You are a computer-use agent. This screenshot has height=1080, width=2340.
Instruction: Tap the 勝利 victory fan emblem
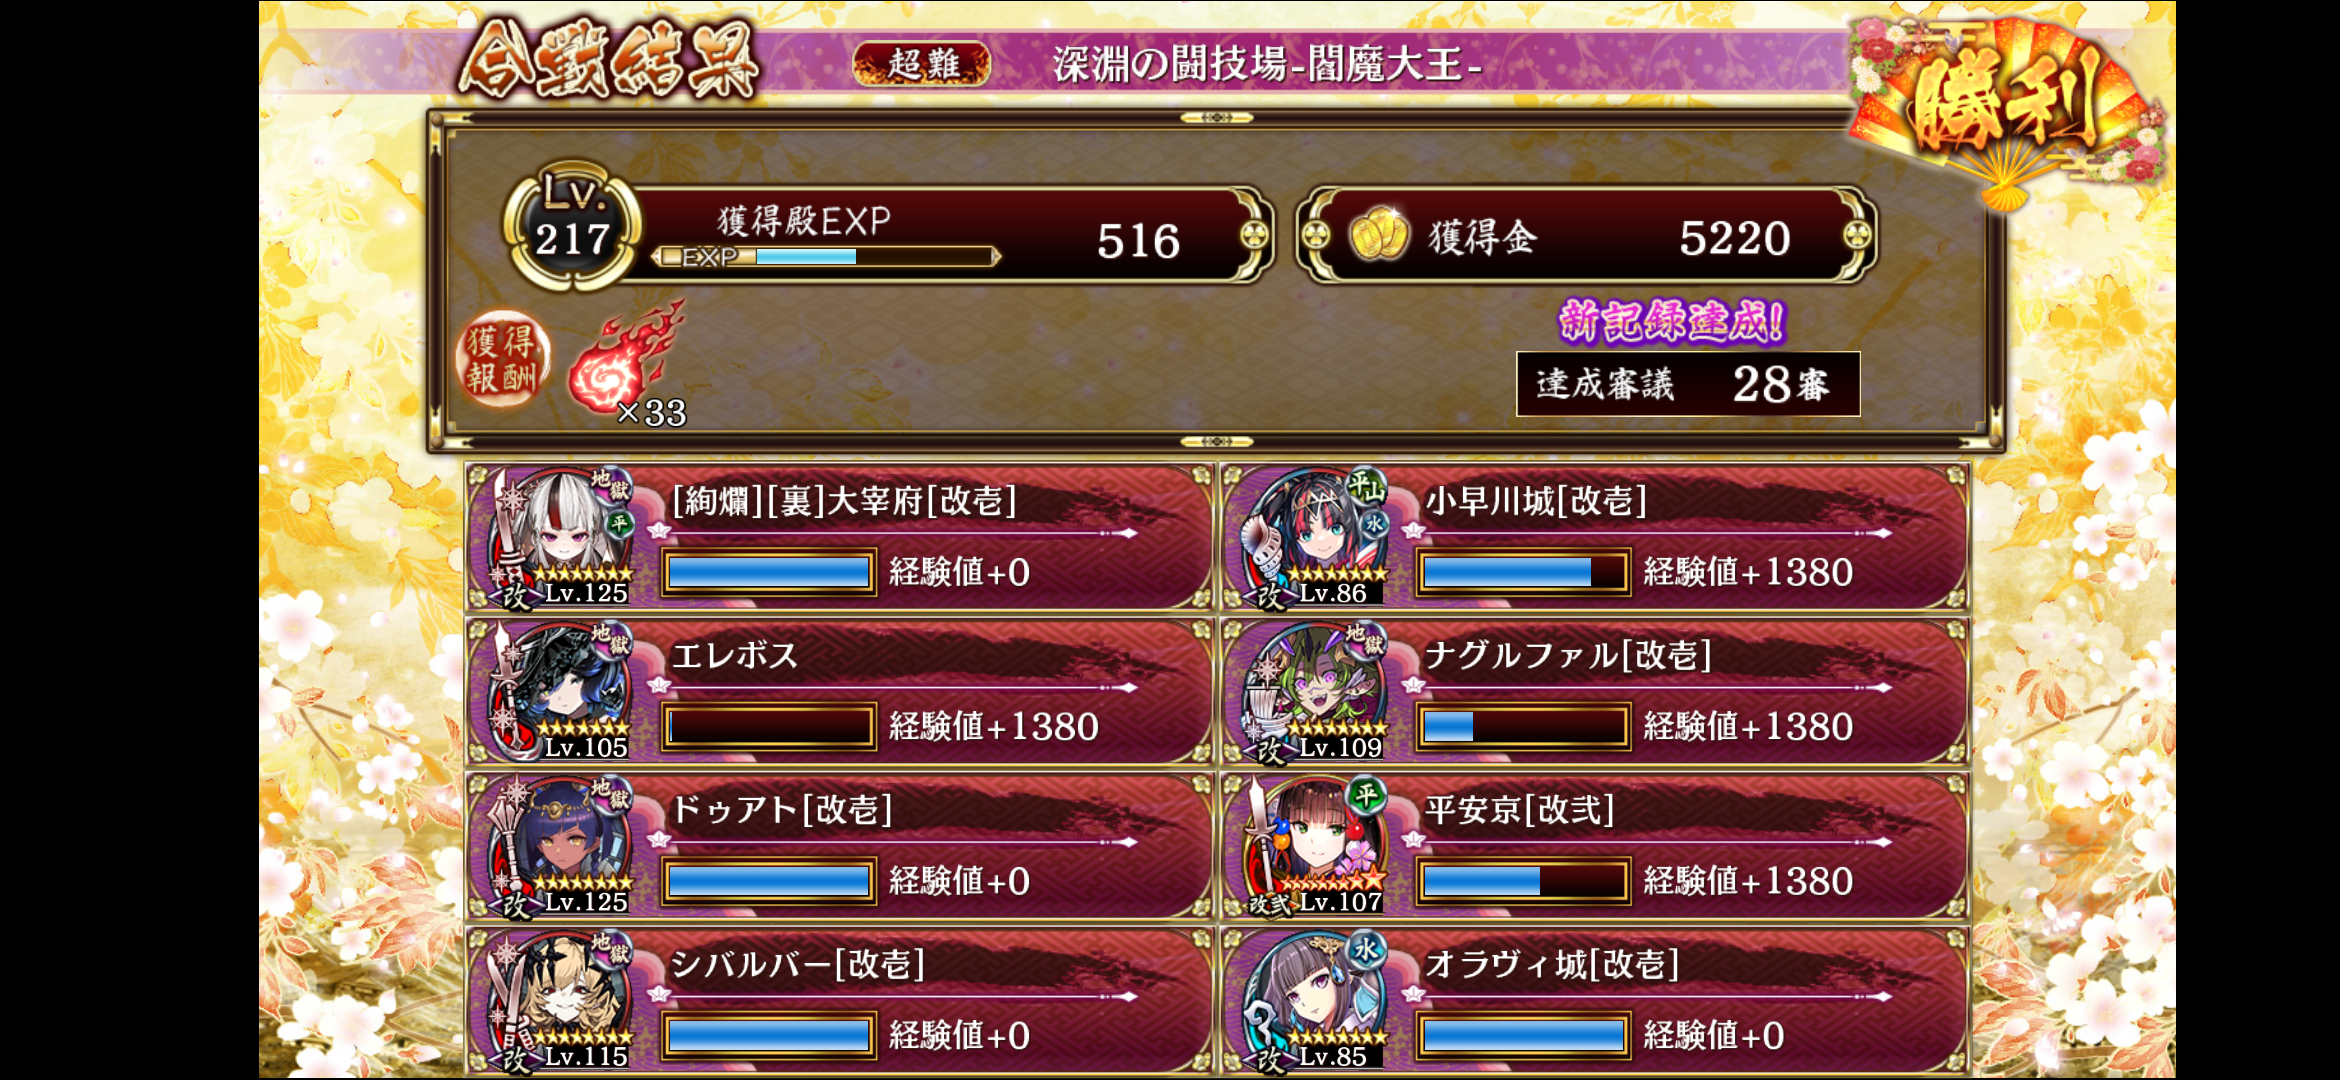pyautogui.click(x=2005, y=108)
